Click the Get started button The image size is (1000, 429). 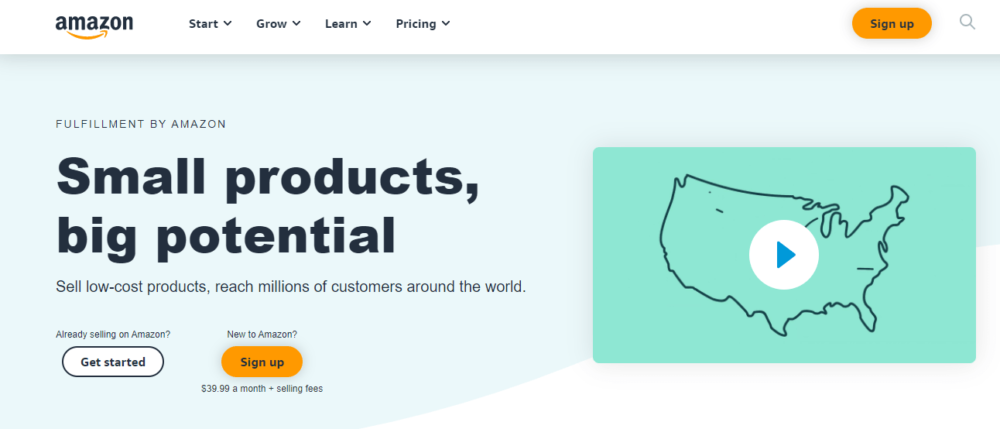pos(113,362)
